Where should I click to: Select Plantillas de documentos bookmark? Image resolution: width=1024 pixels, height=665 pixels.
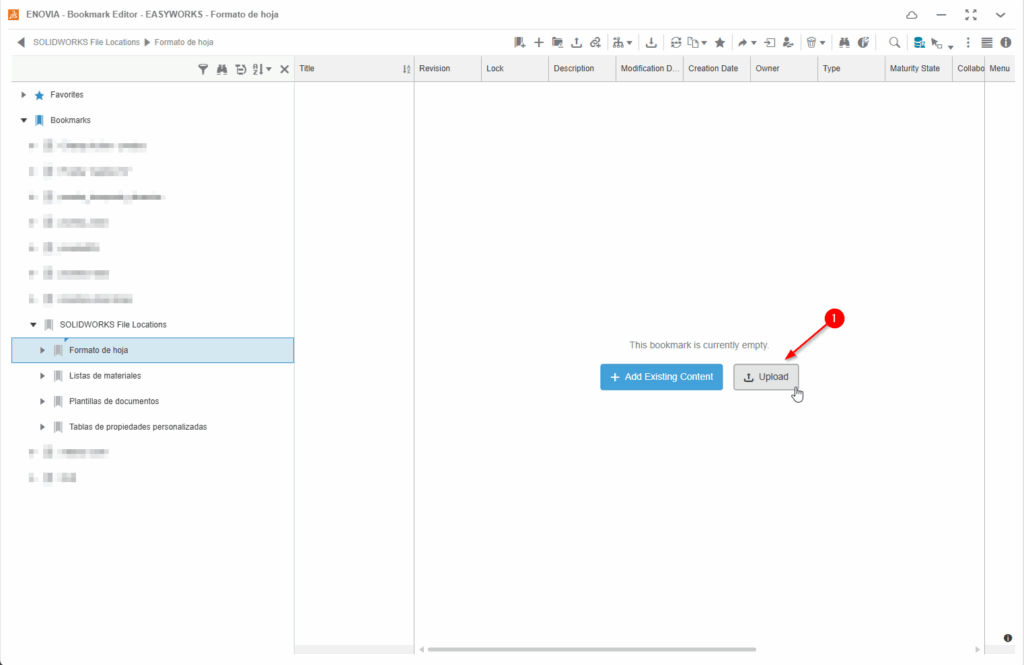pyautogui.click(x=114, y=401)
